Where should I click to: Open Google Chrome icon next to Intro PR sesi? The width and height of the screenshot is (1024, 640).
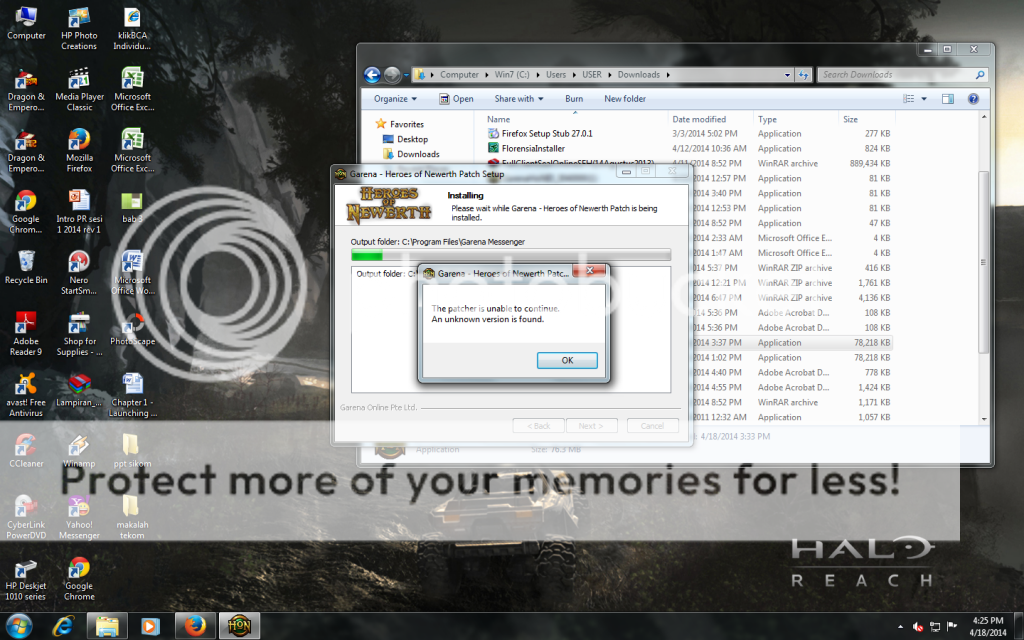tap(26, 212)
